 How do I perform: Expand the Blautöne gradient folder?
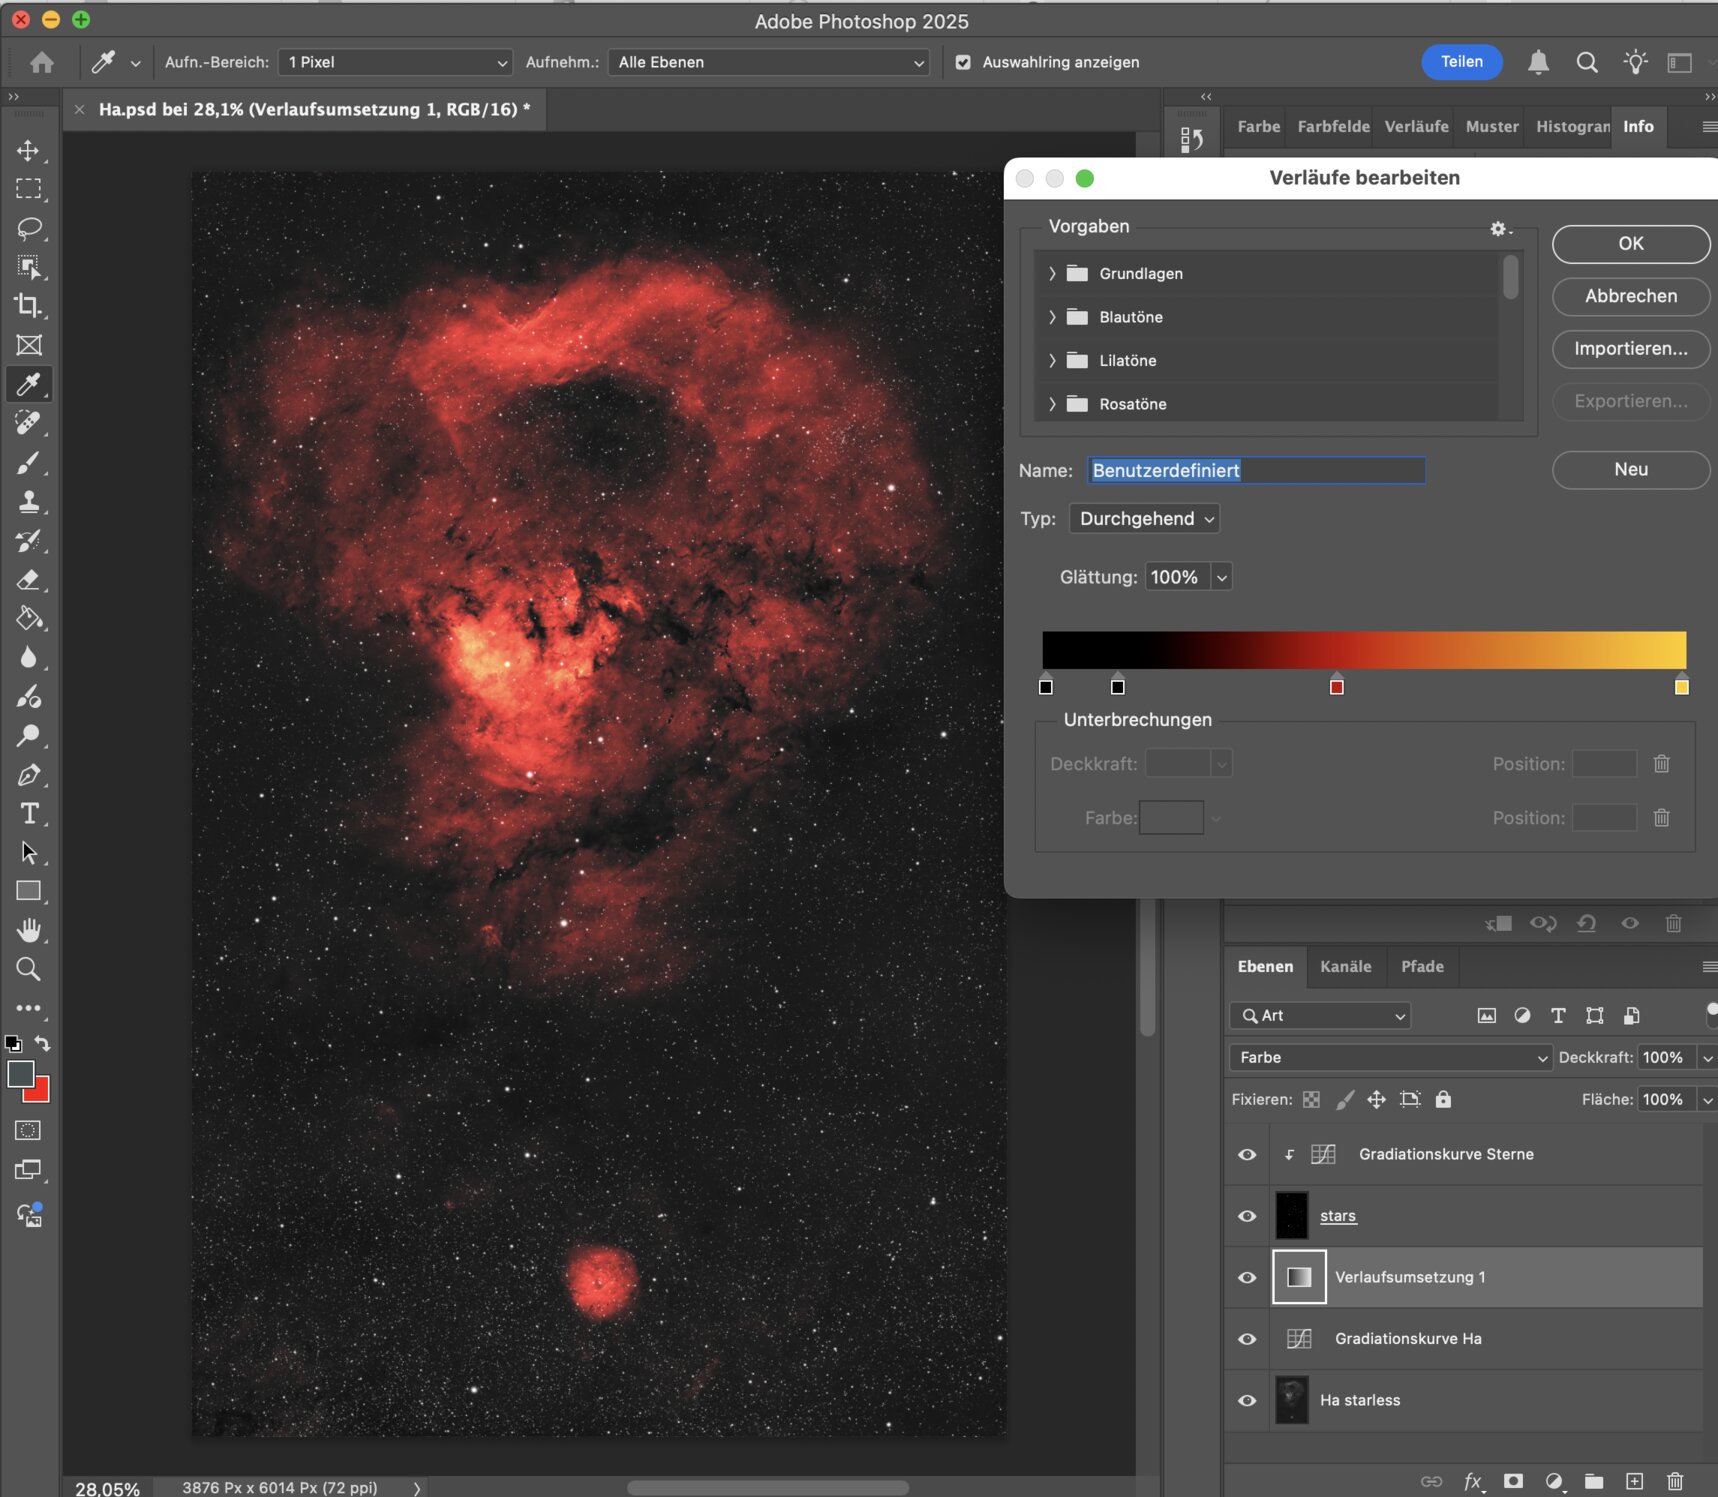[x=1052, y=317]
